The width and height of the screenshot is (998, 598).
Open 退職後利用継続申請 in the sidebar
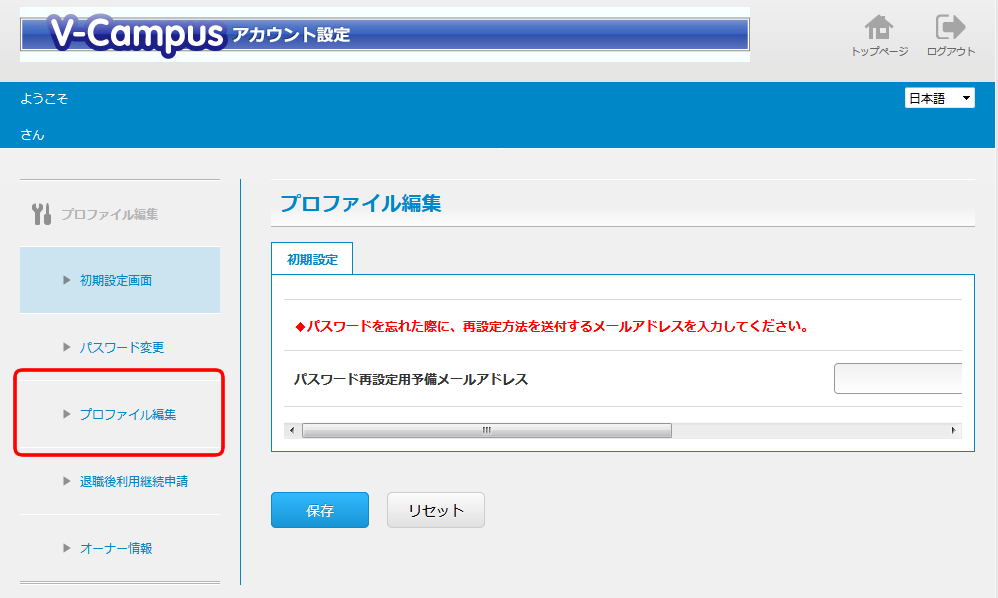click(x=134, y=482)
